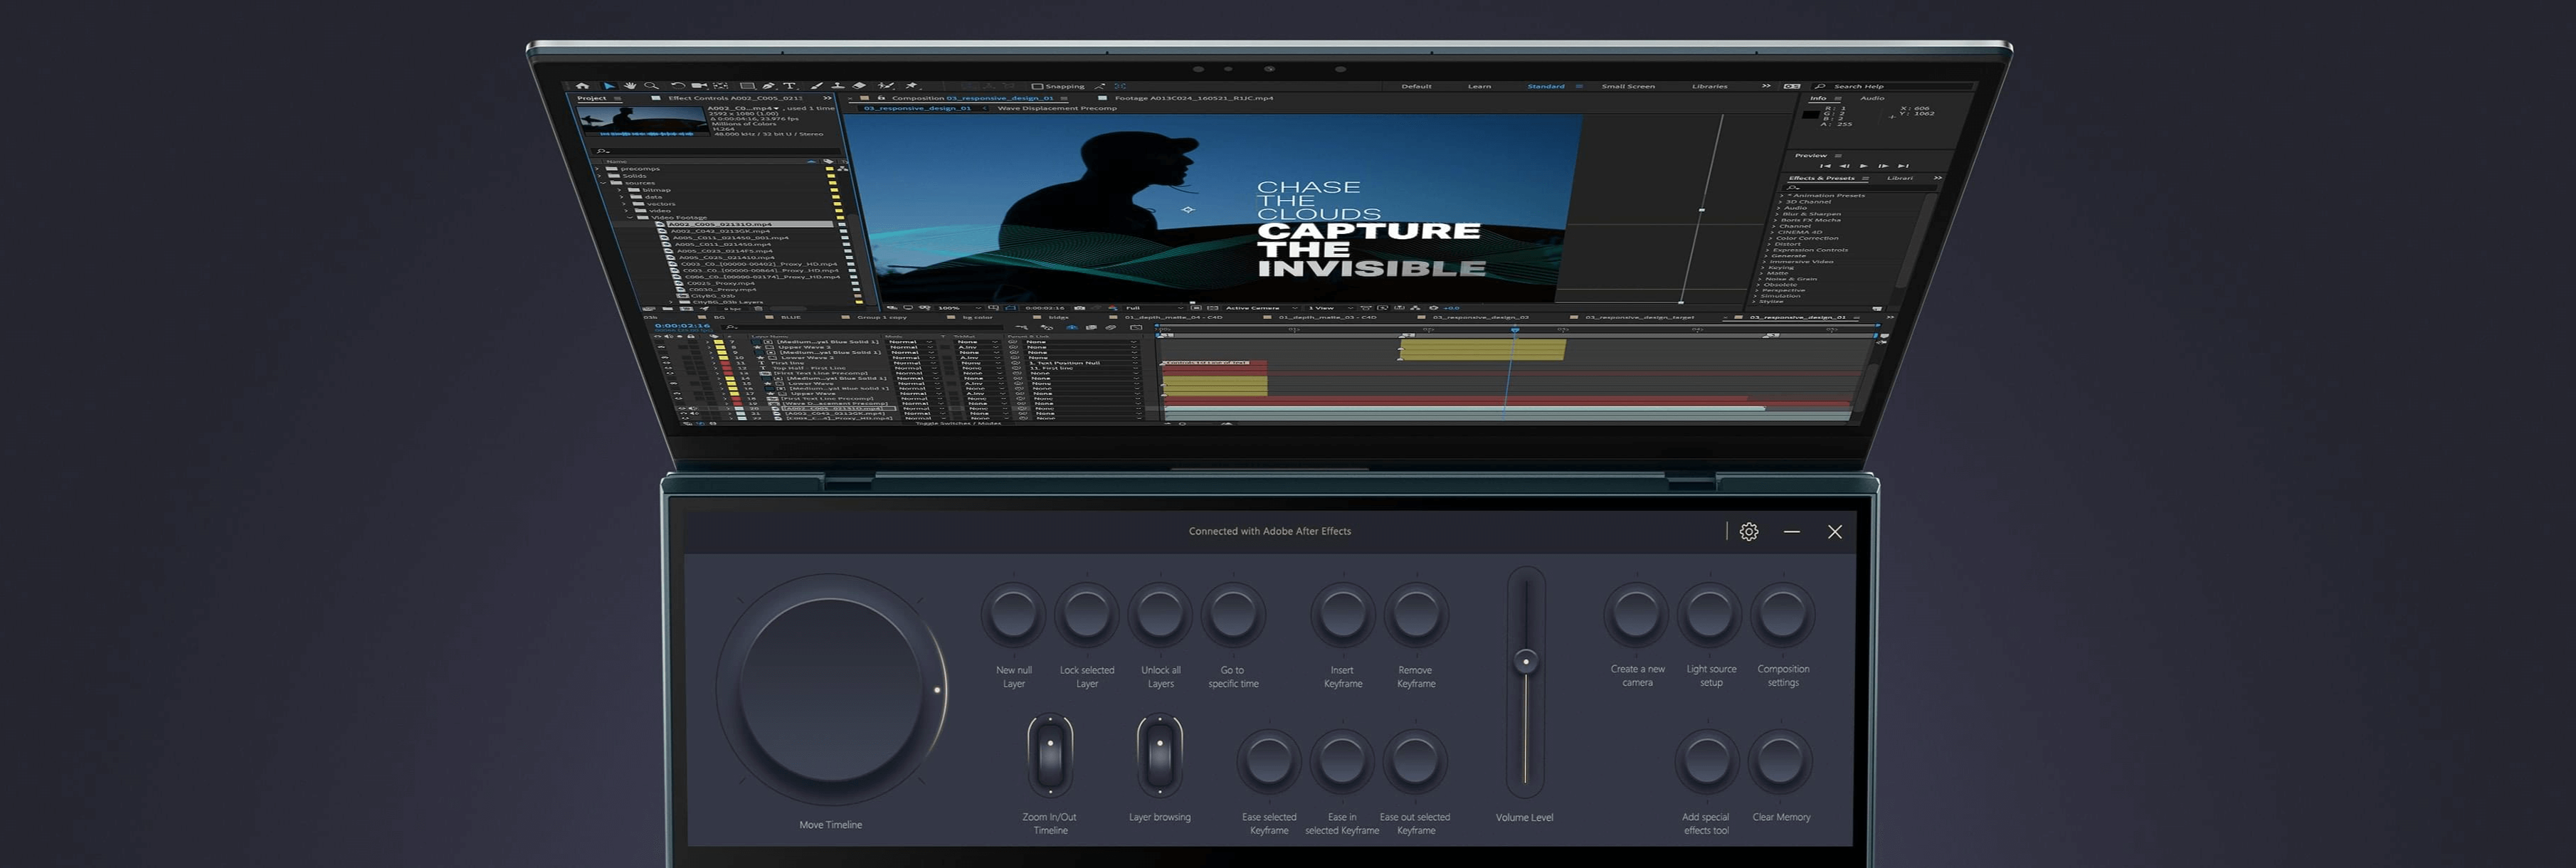The width and height of the screenshot is (2576, 868).
Task: Select the Puppet Pin tool
Action: click(911, 86)
